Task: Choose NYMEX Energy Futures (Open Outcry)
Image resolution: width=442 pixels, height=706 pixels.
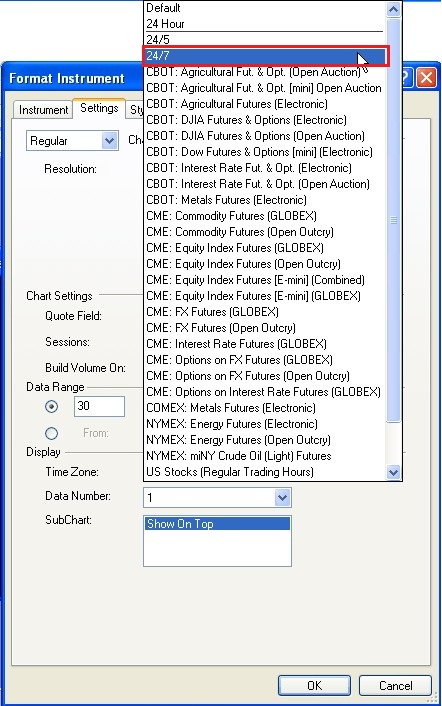Action: click(265, 440)
